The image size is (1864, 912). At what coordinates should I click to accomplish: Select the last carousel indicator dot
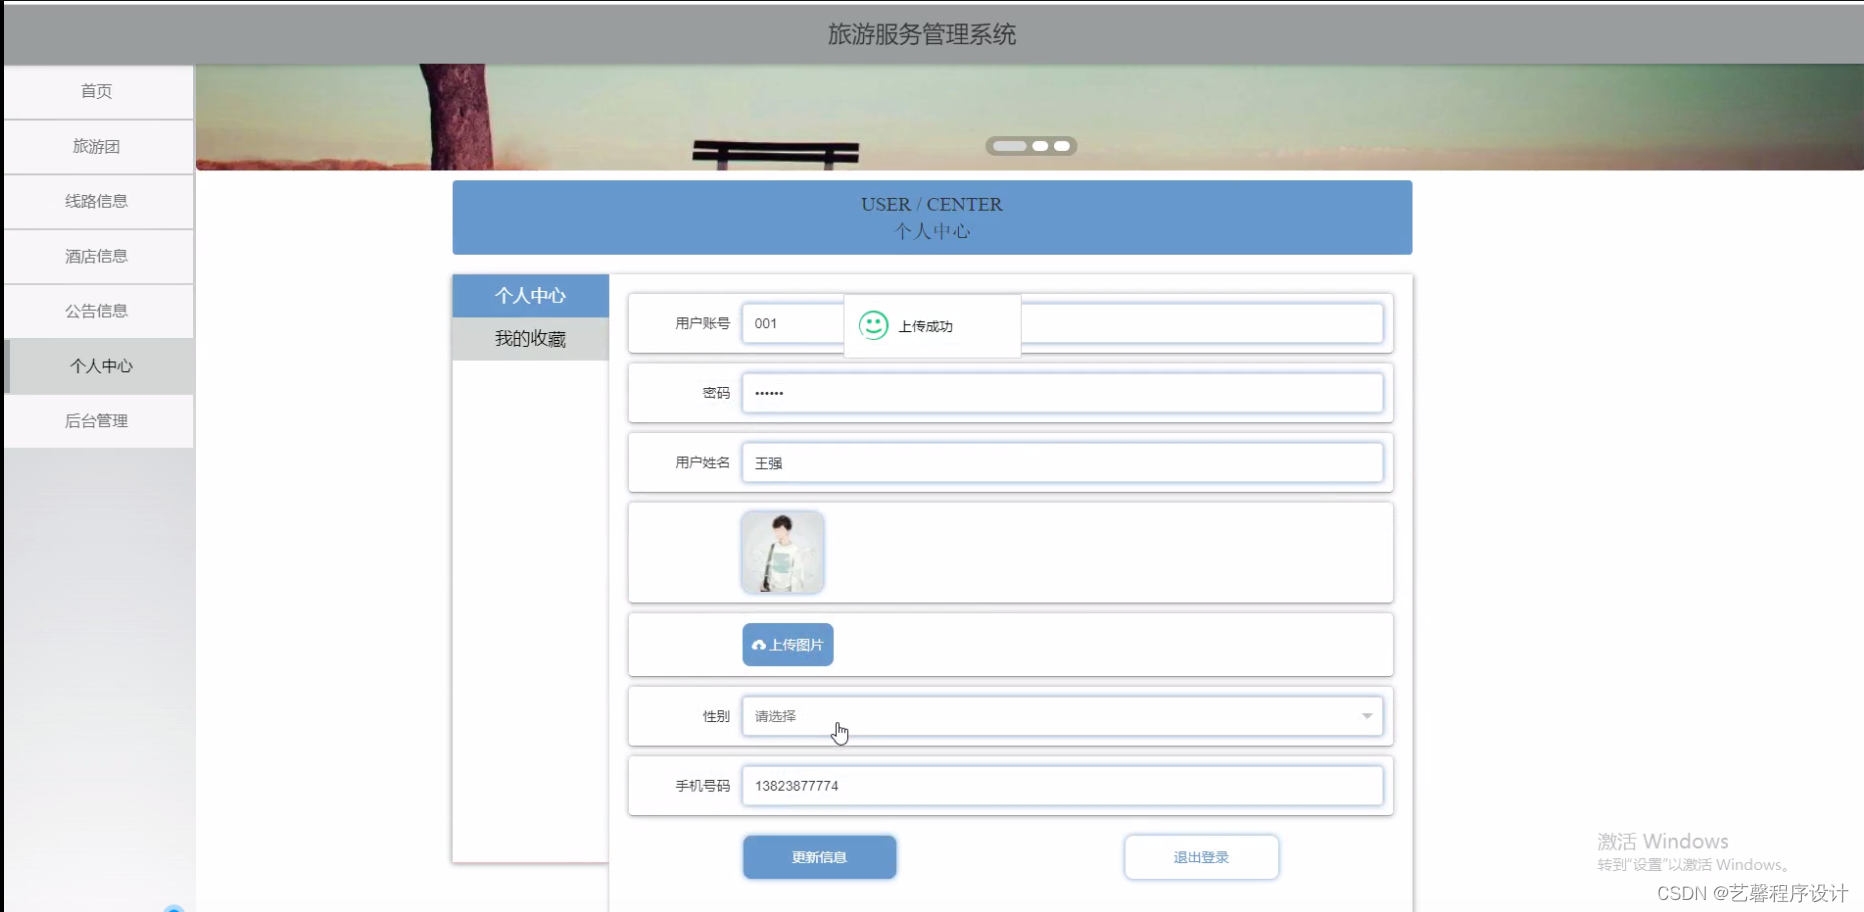pyautogui.click(x=1062, y=146)
